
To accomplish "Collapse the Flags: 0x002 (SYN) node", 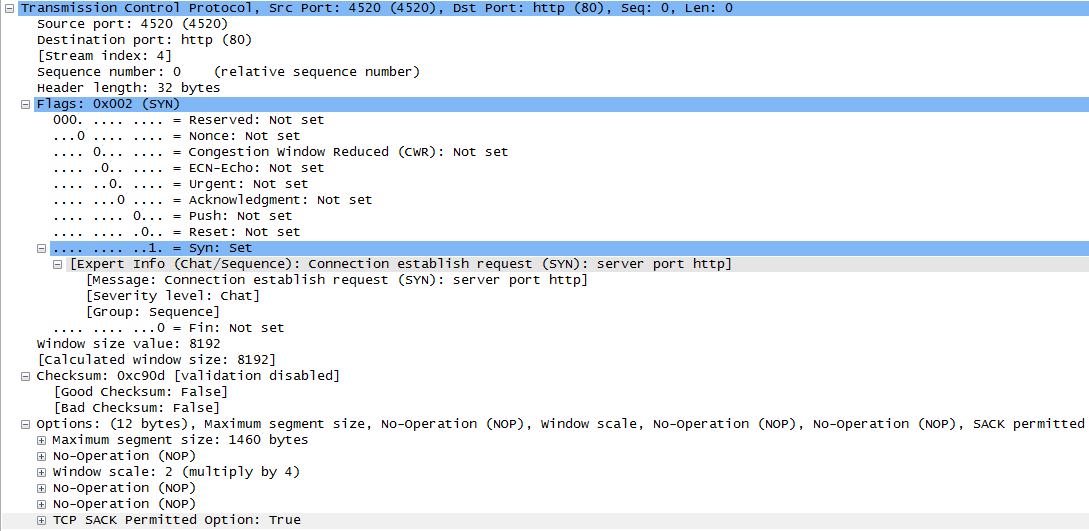I will tap(26, 104).
